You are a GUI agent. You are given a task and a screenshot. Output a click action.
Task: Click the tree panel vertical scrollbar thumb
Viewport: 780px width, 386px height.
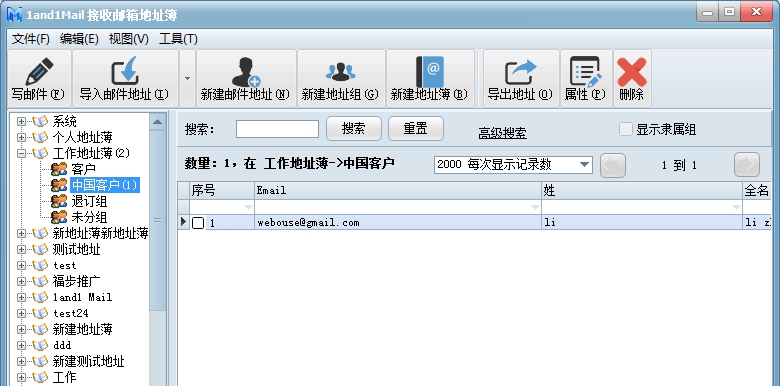click(158, 220)
